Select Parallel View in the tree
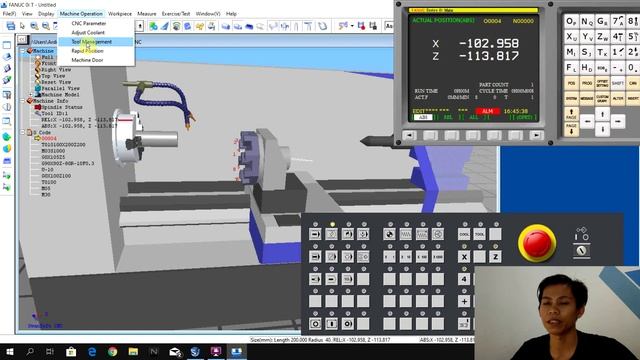The width and height of the screenshot is (640, 360). pos(60,88)
